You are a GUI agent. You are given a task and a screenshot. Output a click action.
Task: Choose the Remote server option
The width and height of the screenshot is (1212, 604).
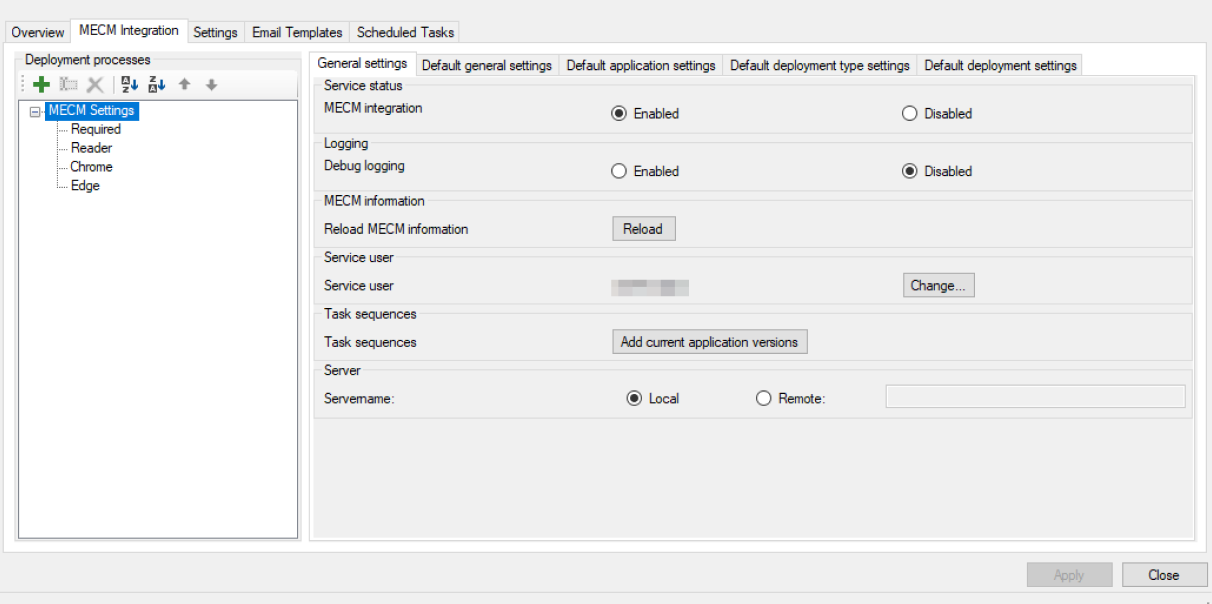[x=790, y=398]
